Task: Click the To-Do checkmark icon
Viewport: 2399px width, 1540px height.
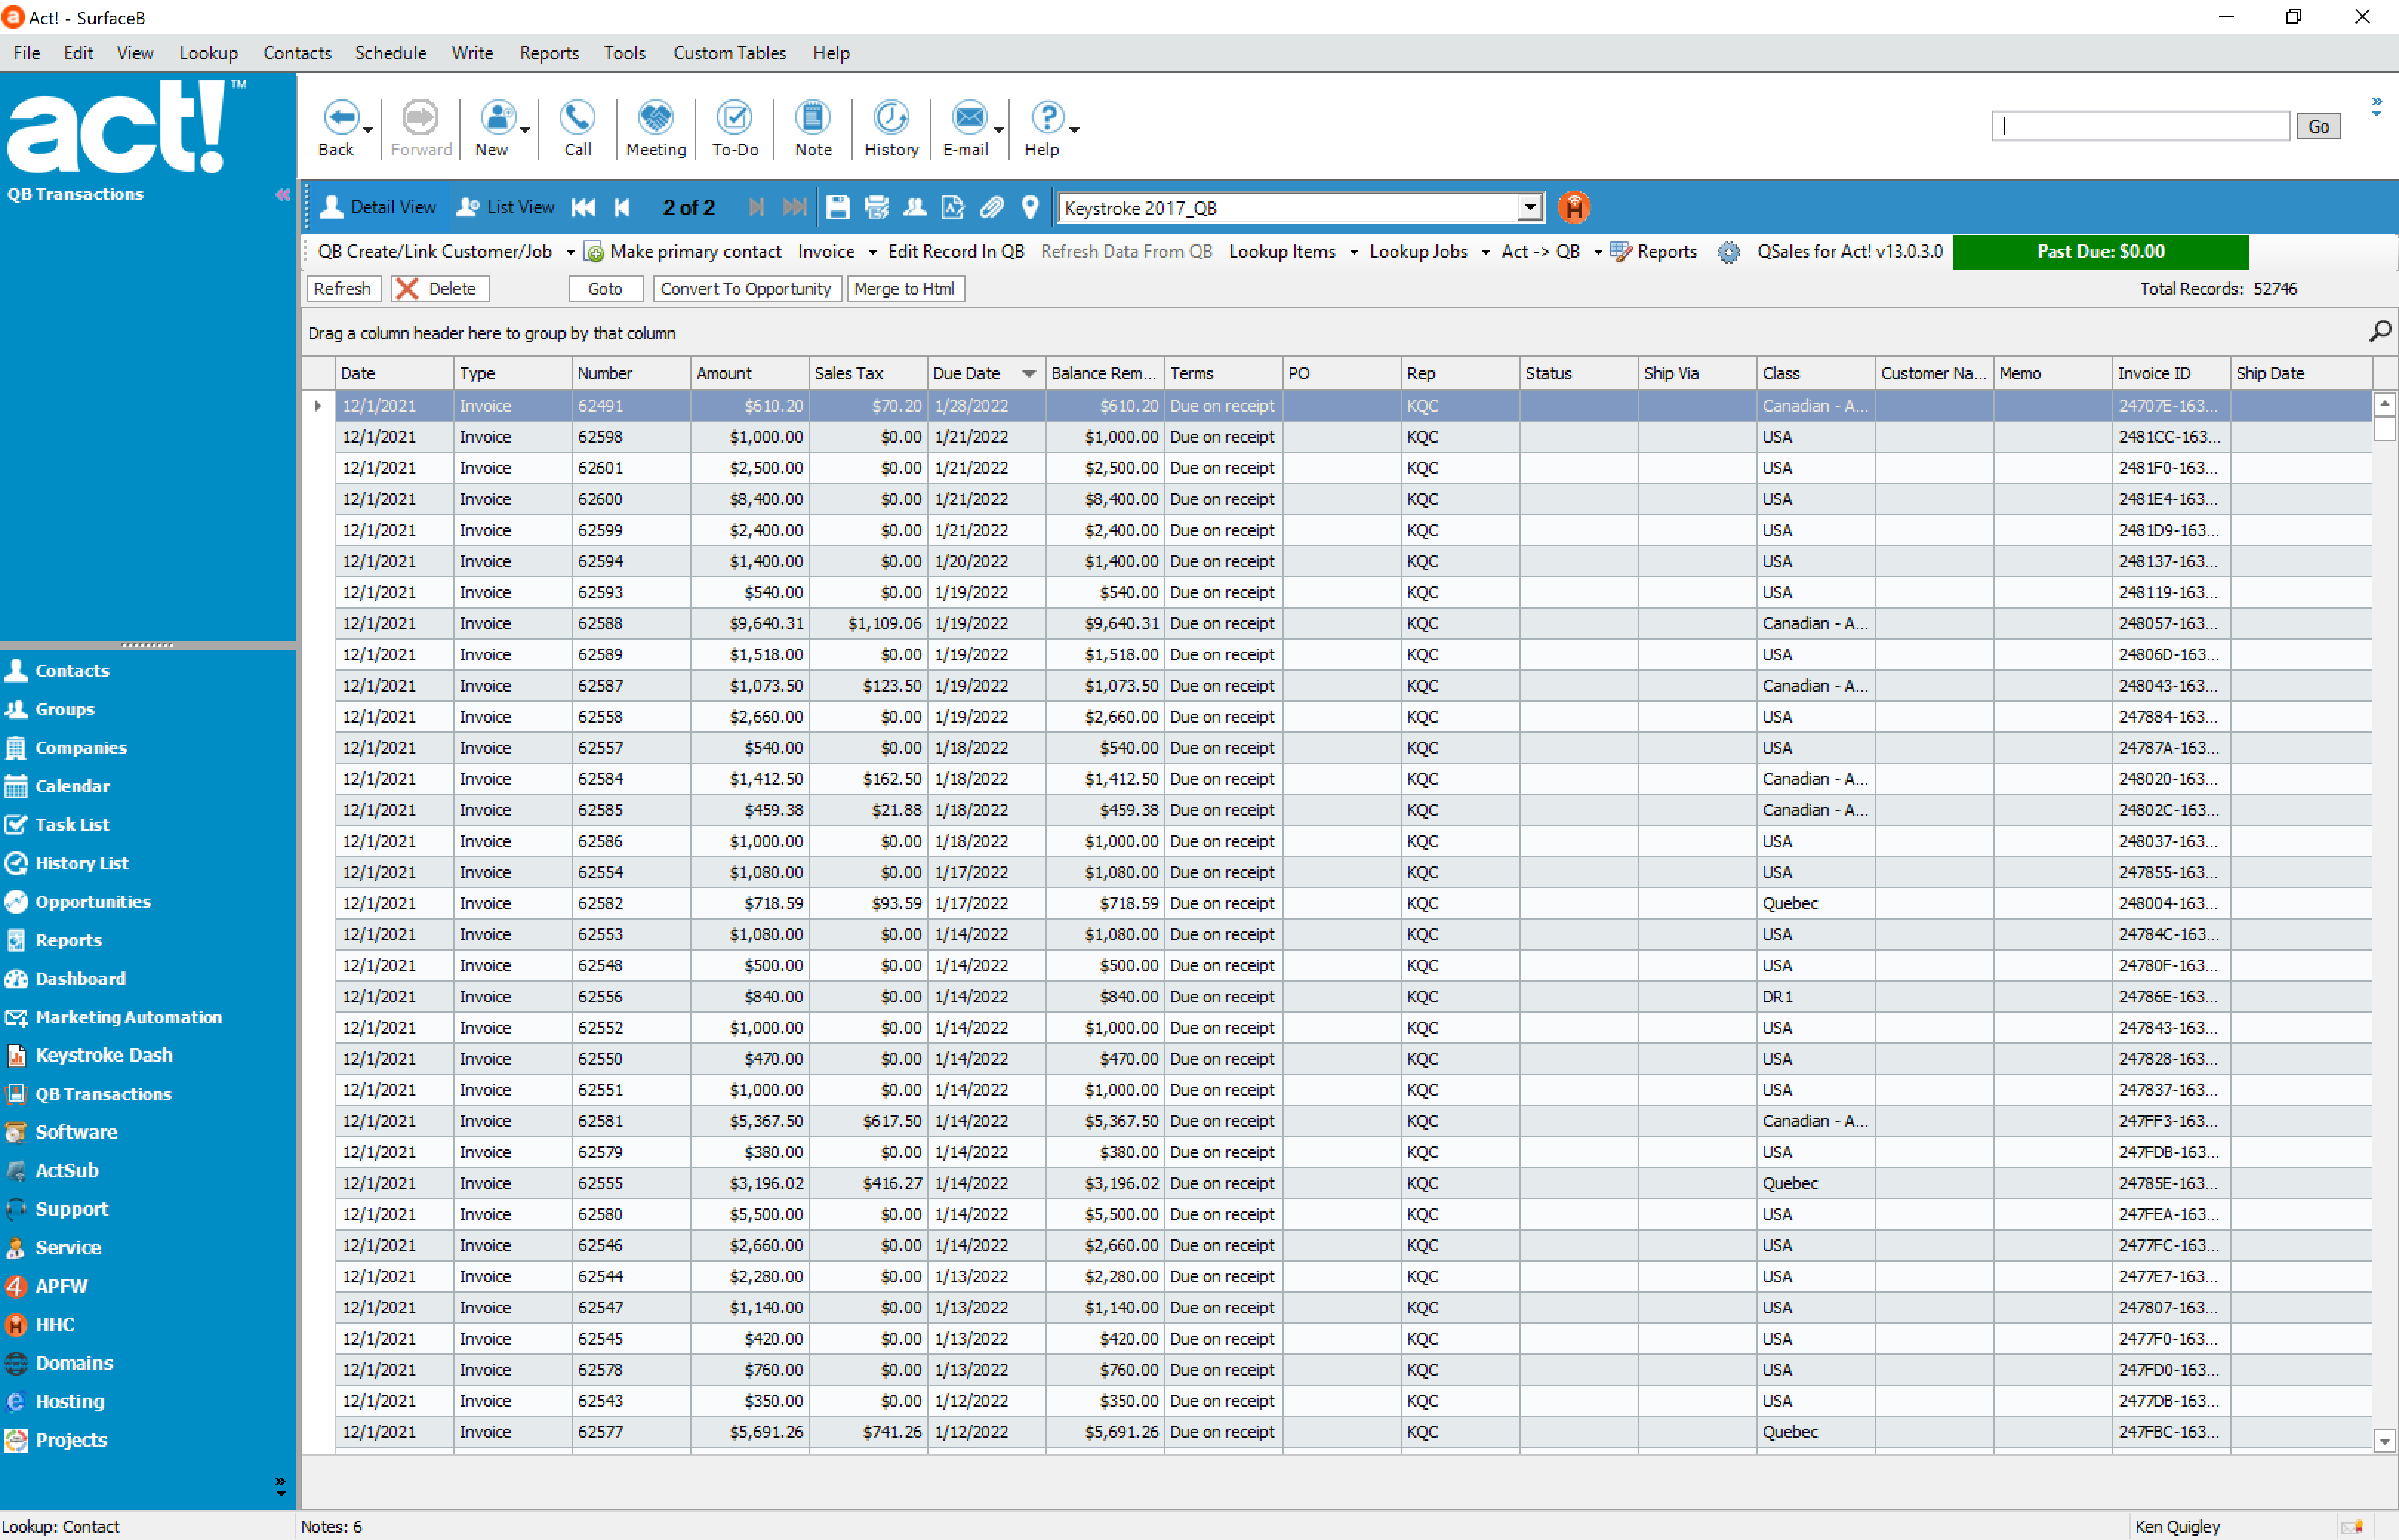Action: (x=734, y=118)
